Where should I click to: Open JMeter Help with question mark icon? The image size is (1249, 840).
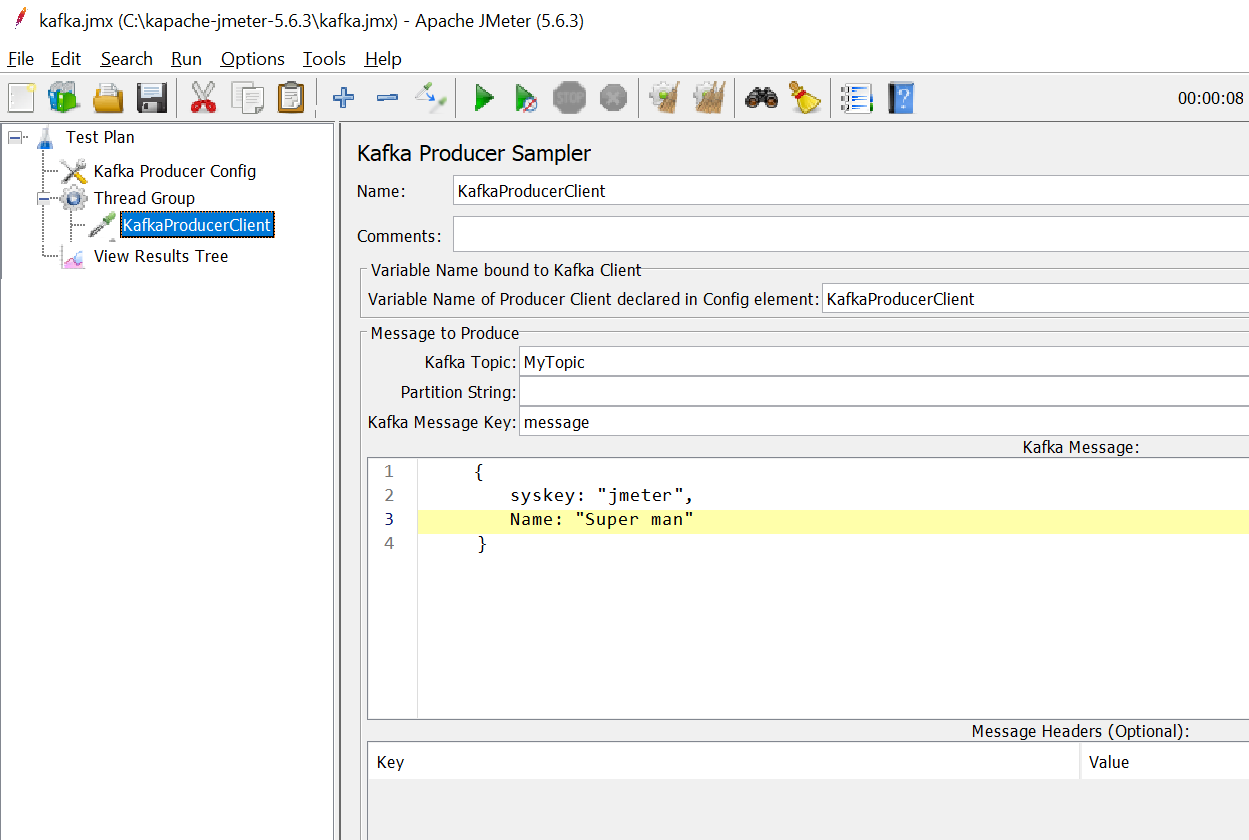tap(899, 97)
